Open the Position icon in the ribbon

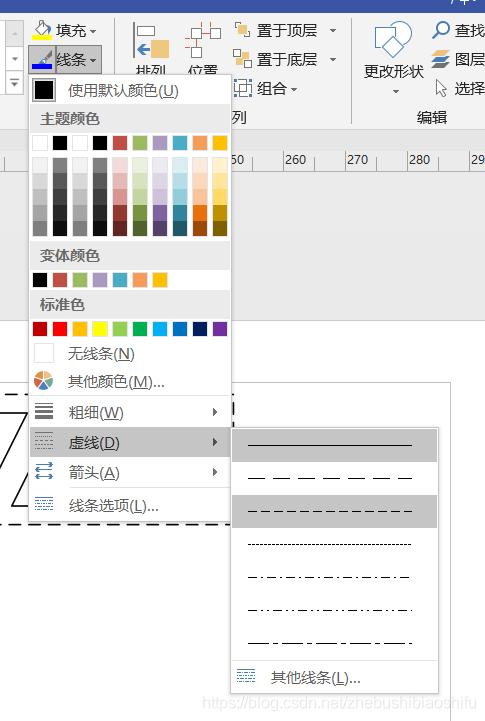203,40
